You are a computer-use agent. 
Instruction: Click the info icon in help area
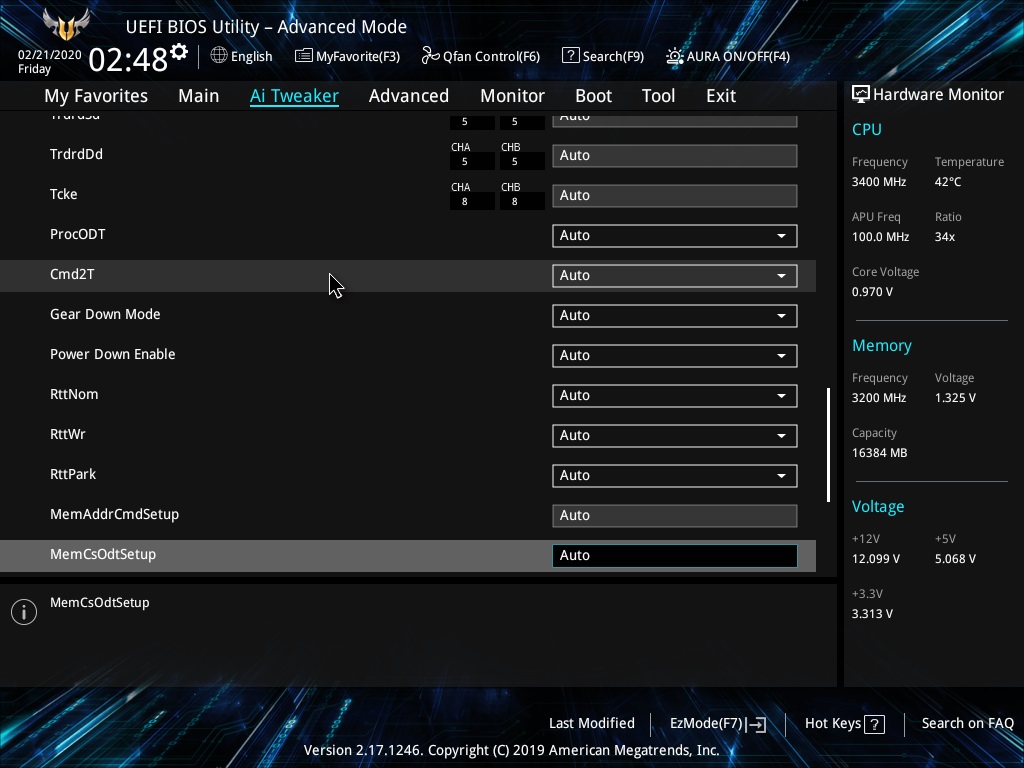click(24, 612)
